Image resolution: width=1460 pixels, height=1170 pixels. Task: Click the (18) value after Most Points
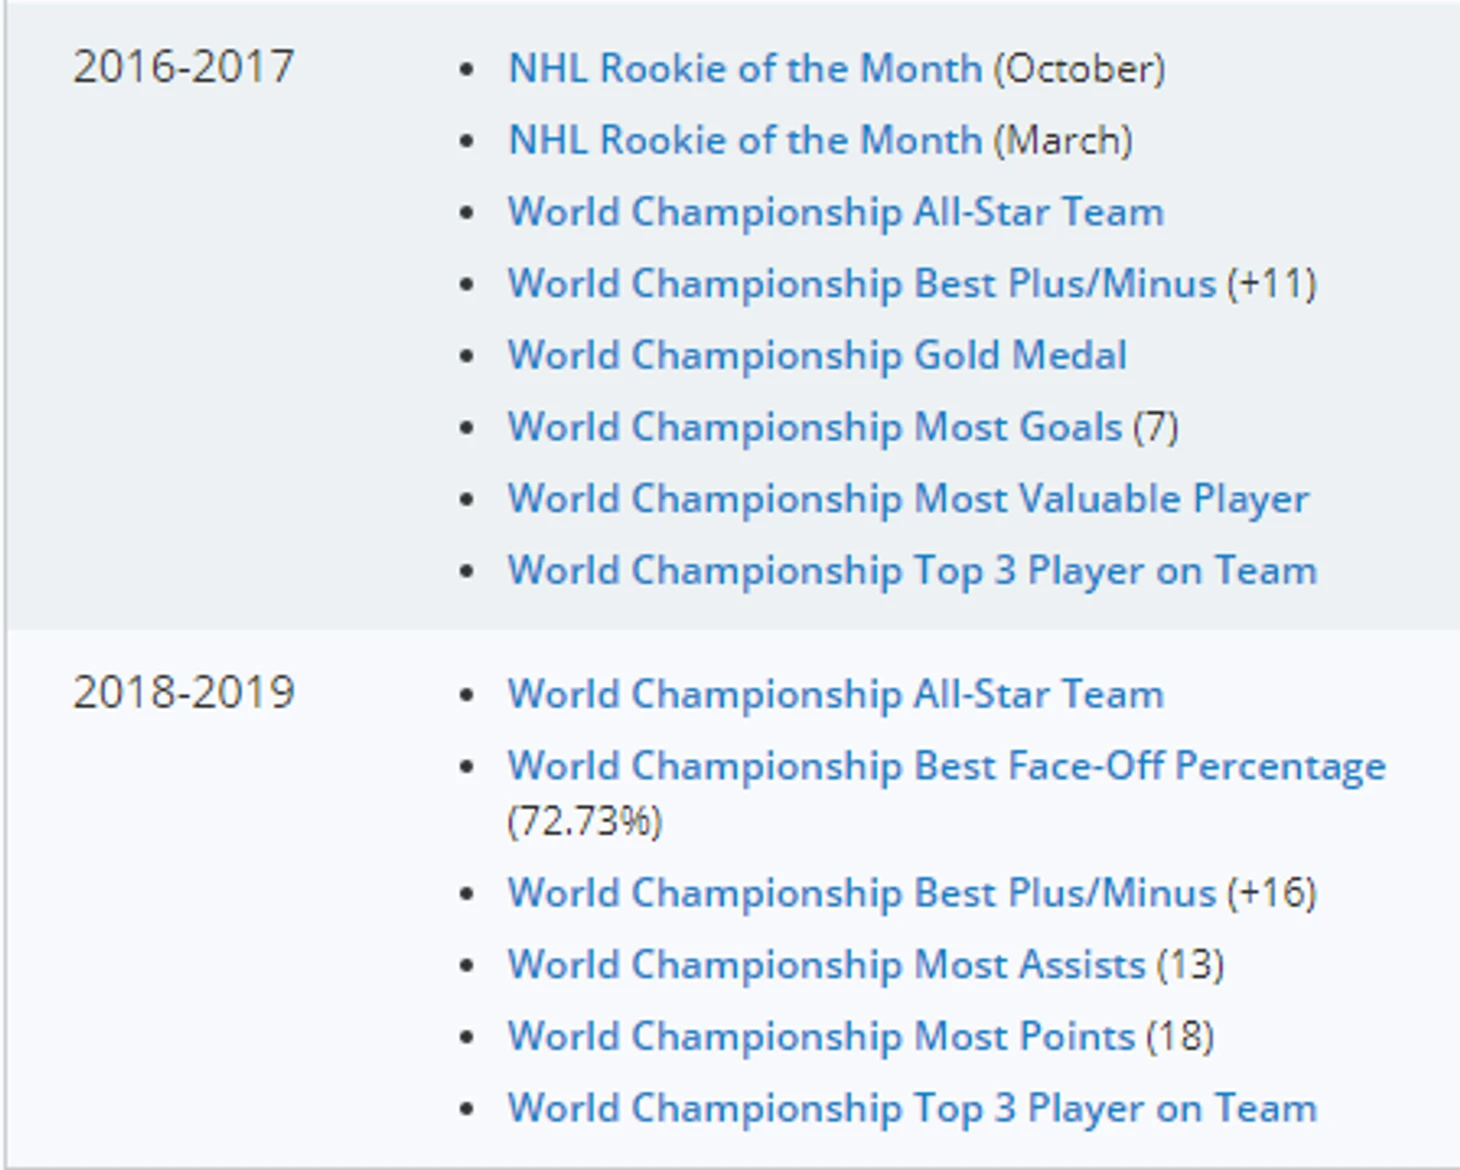point(1180,1037)
